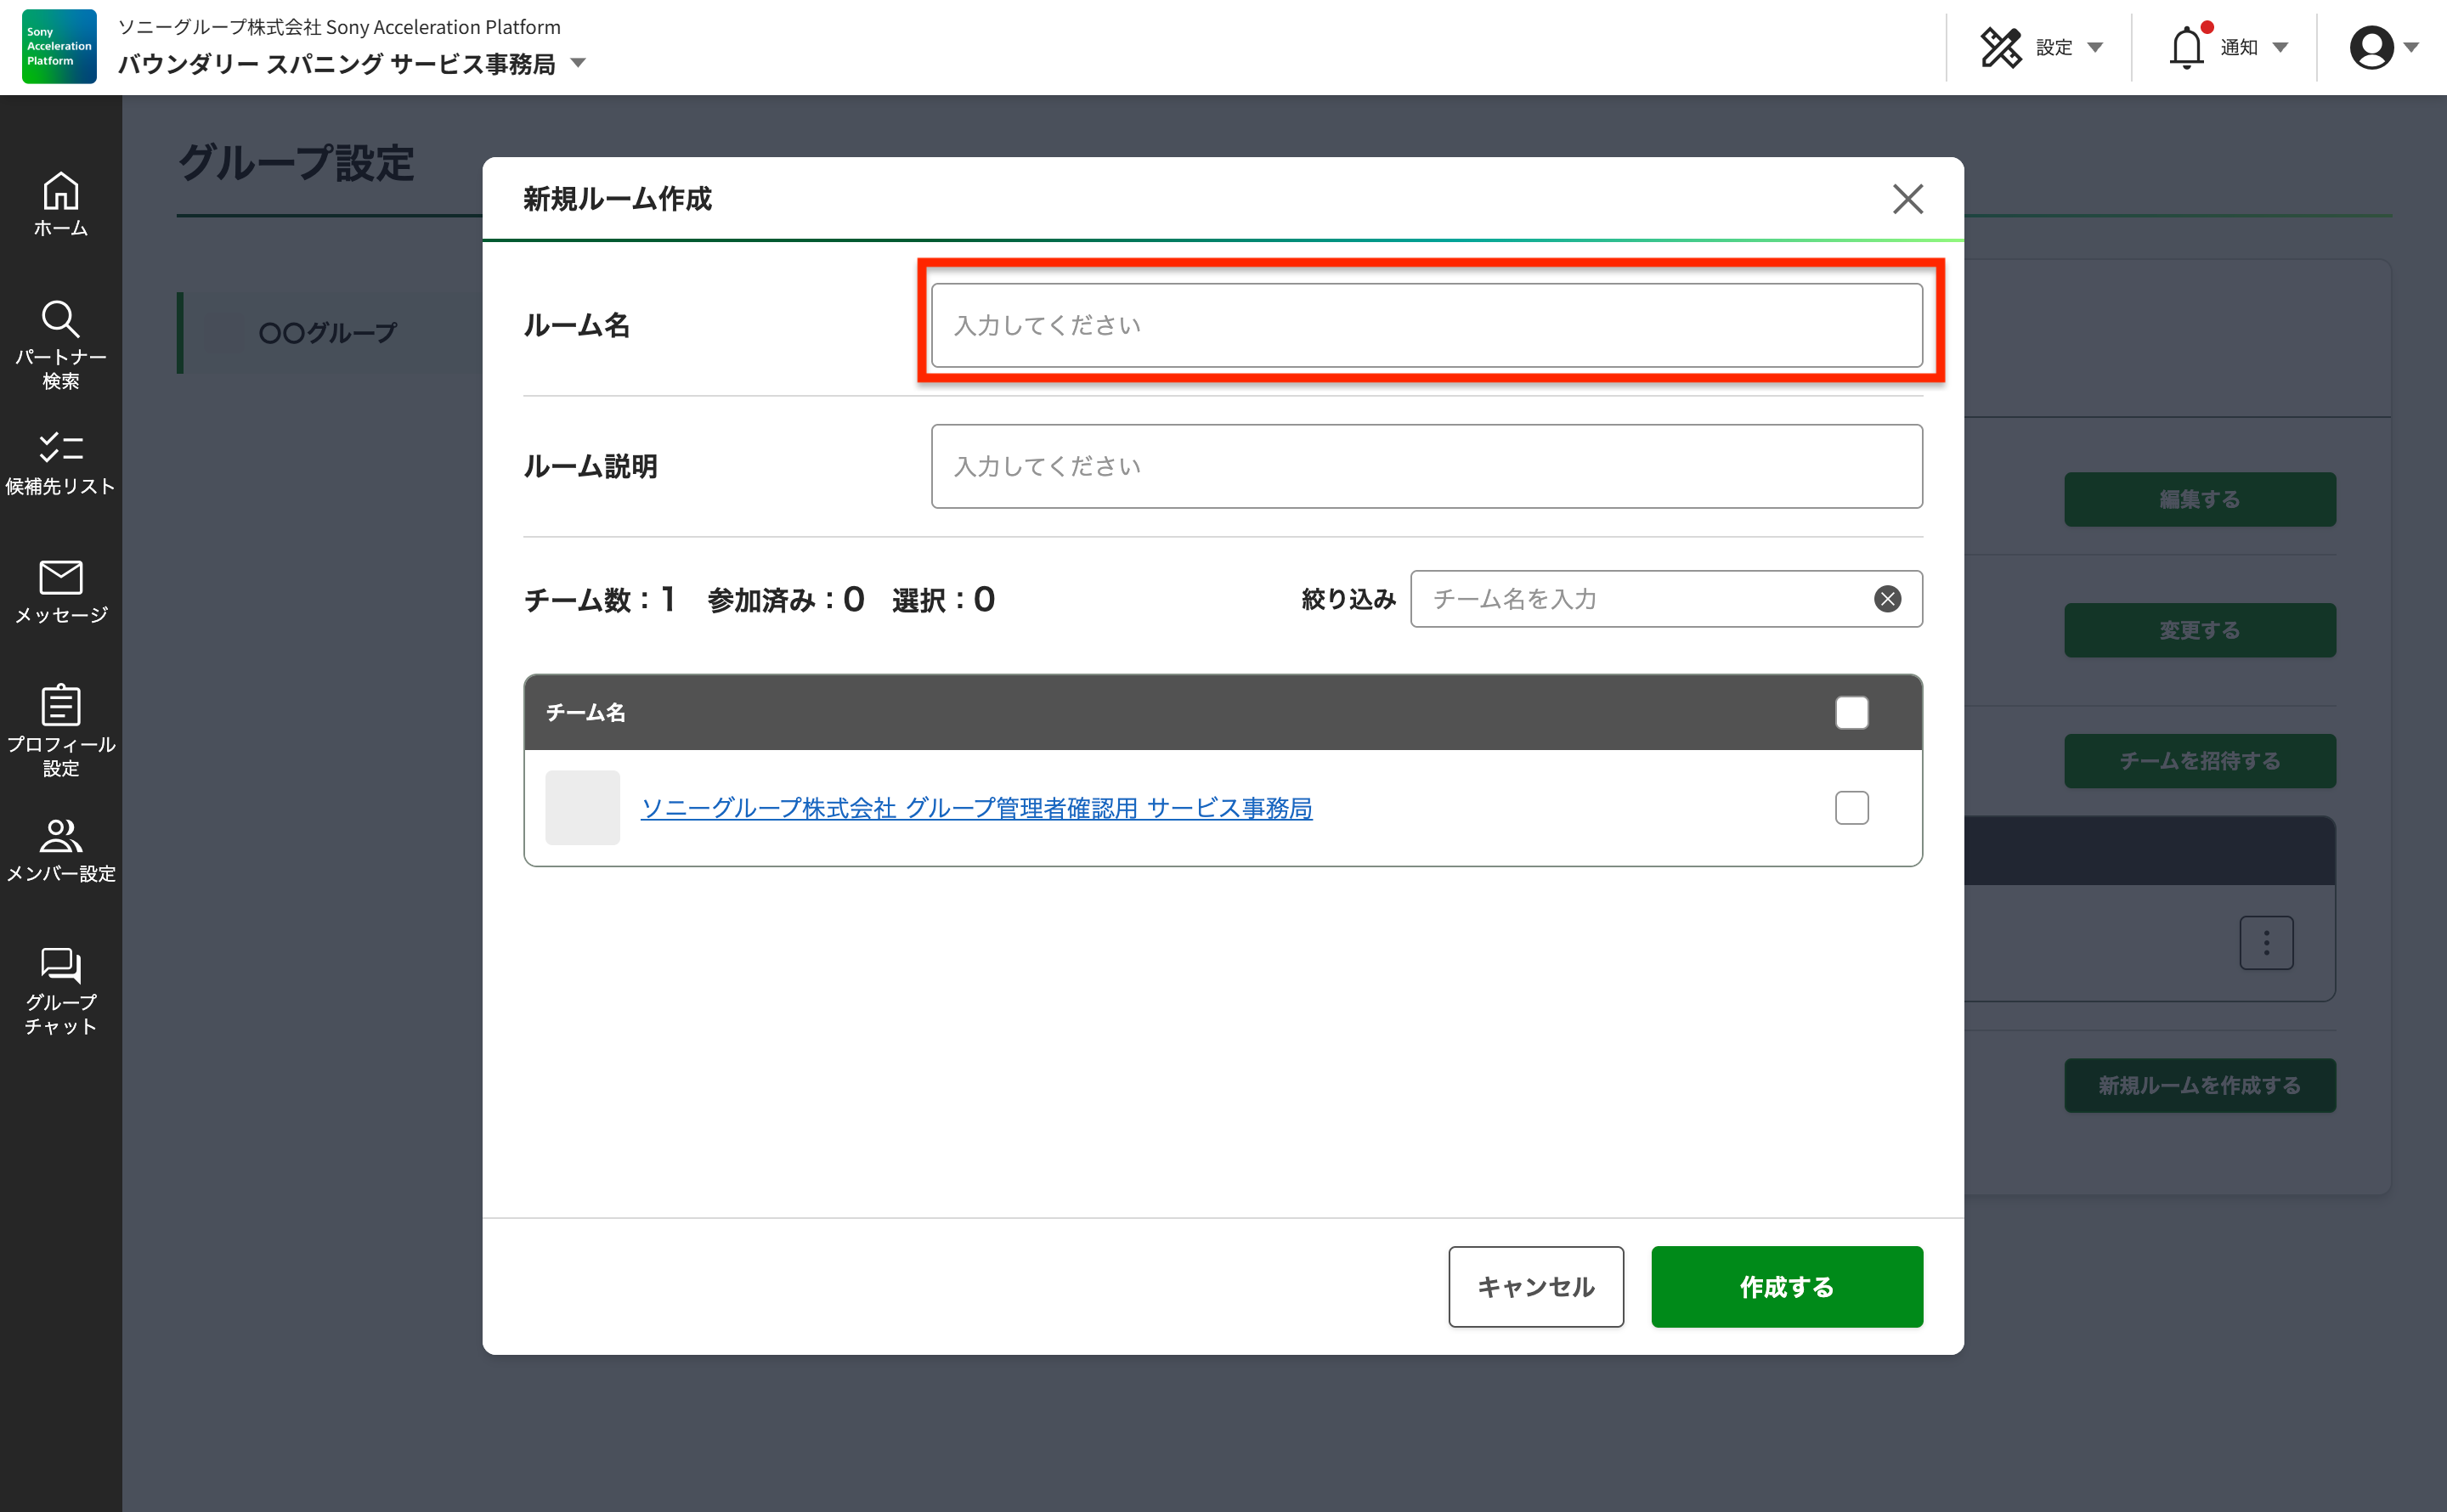This screenshot has width=2447, height=1512.
Task: Expand the バウンダリー スパニング team switcher dropdown
Action: [x=578, y=64]
